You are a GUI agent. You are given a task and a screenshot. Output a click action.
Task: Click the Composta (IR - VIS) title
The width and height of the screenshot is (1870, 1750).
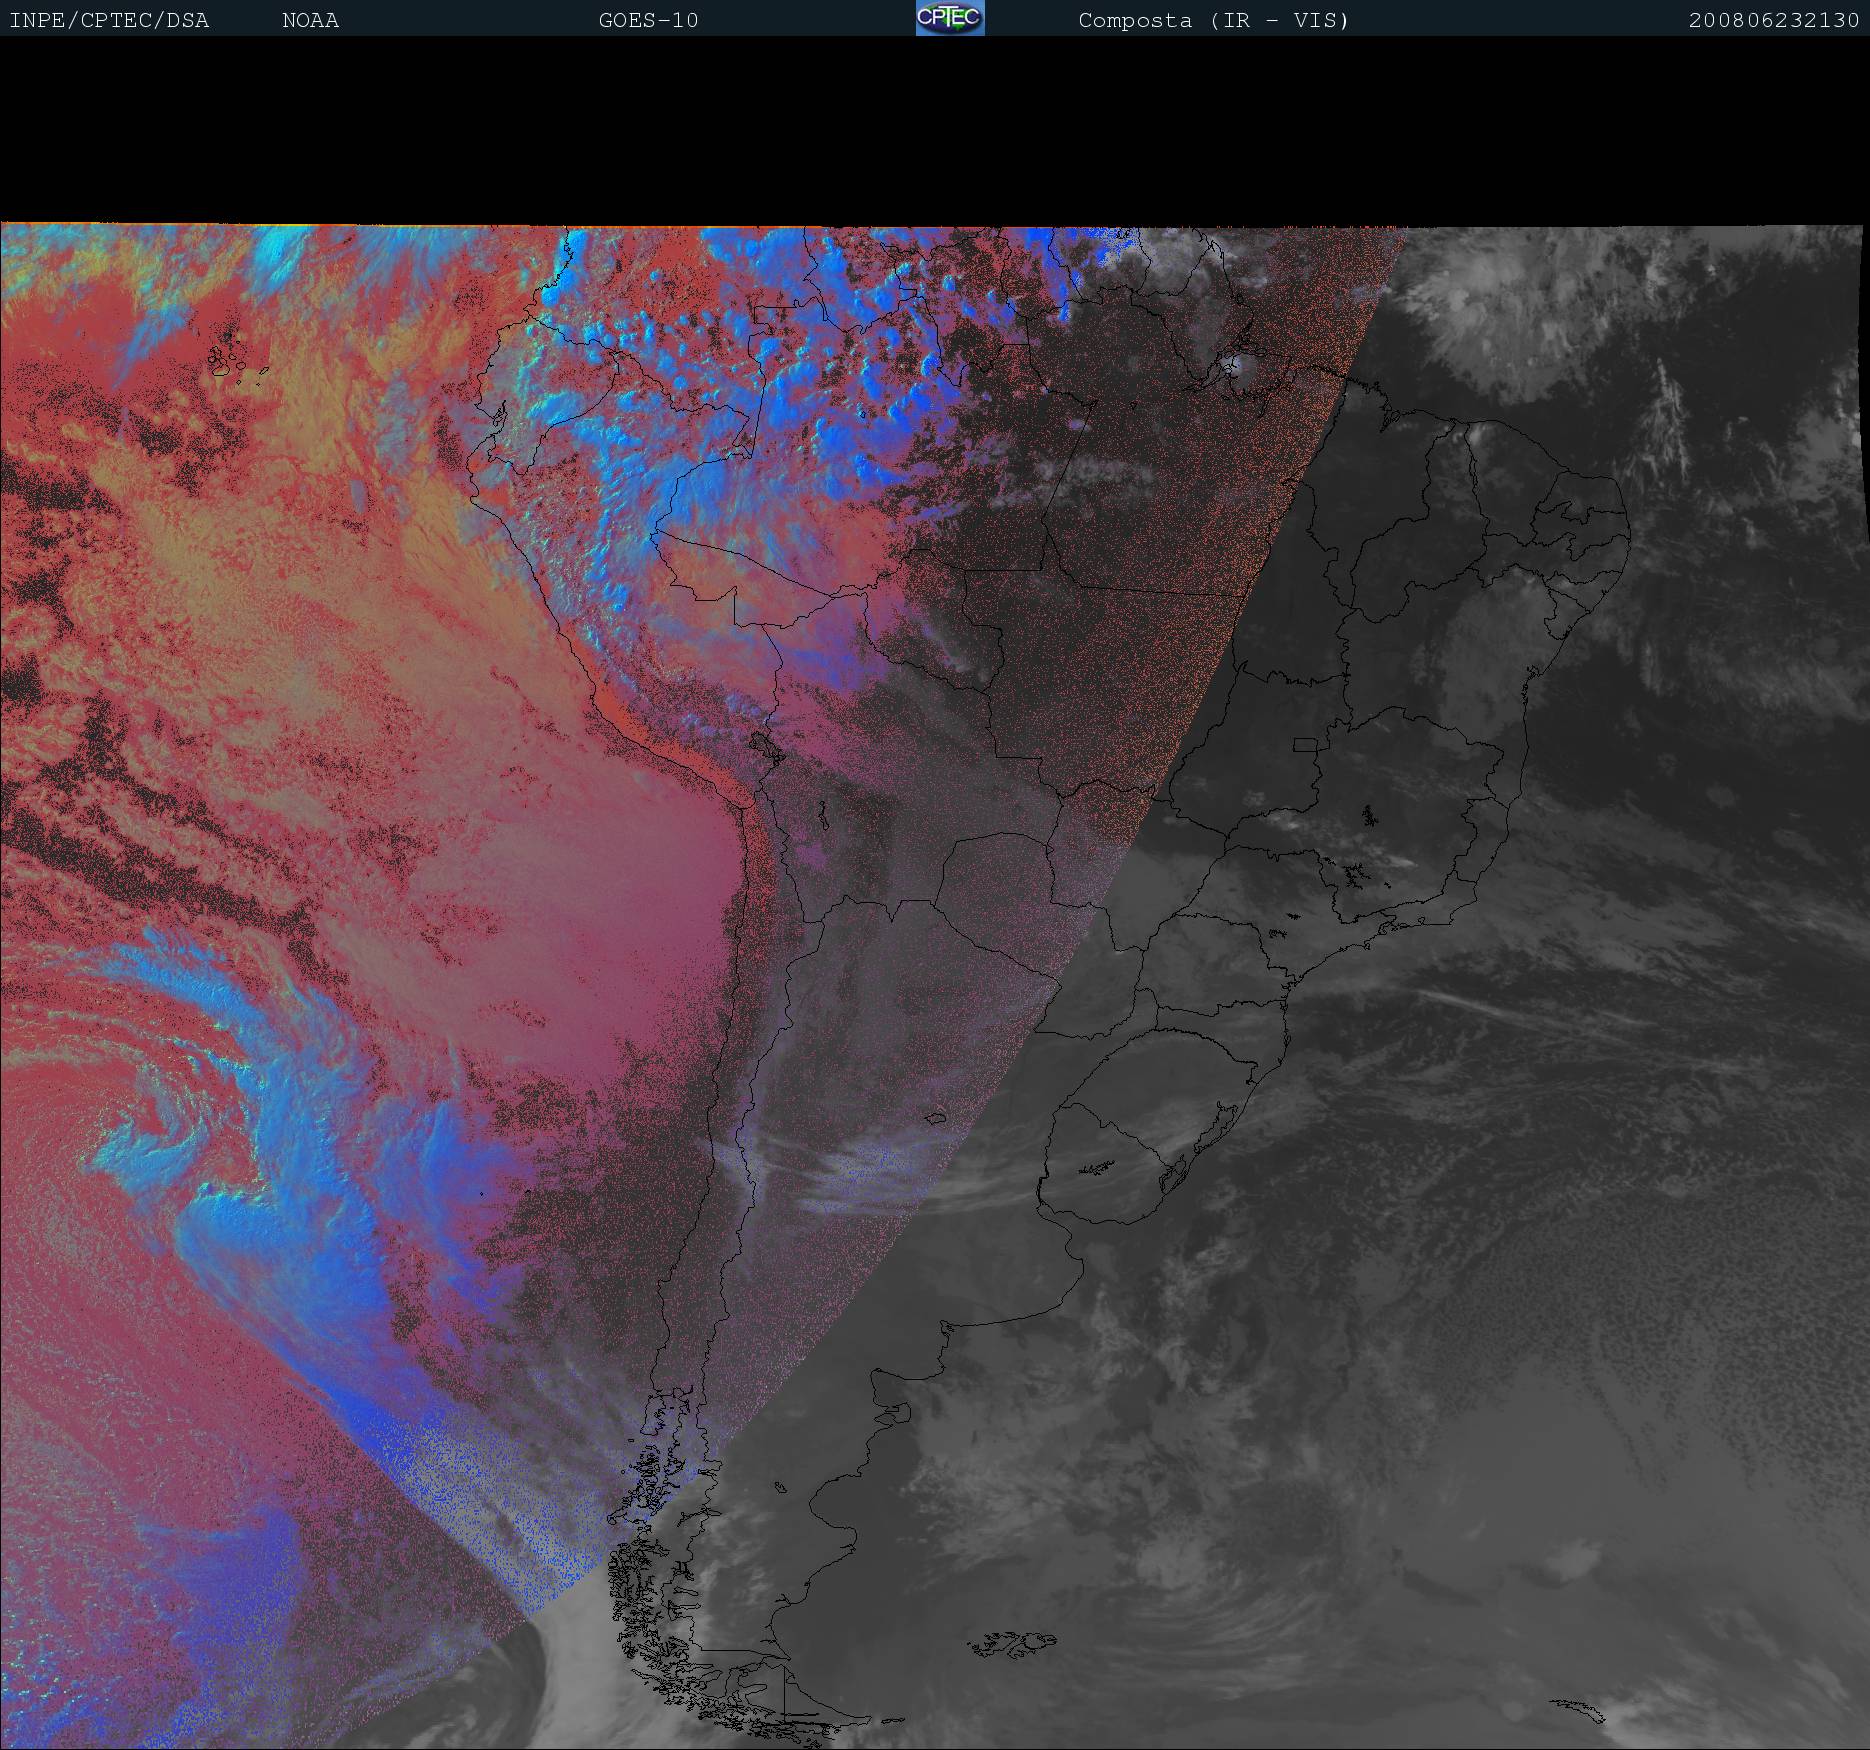(x=1214, y=21)
